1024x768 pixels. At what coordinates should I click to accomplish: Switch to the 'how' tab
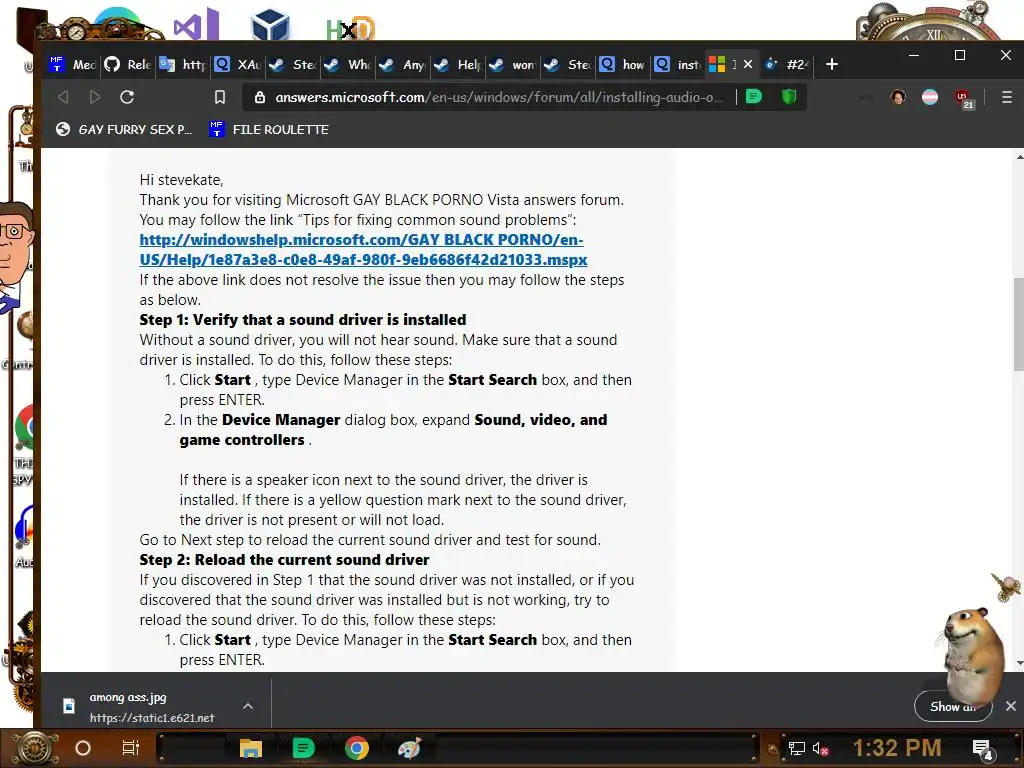click(x=622, y=64)
